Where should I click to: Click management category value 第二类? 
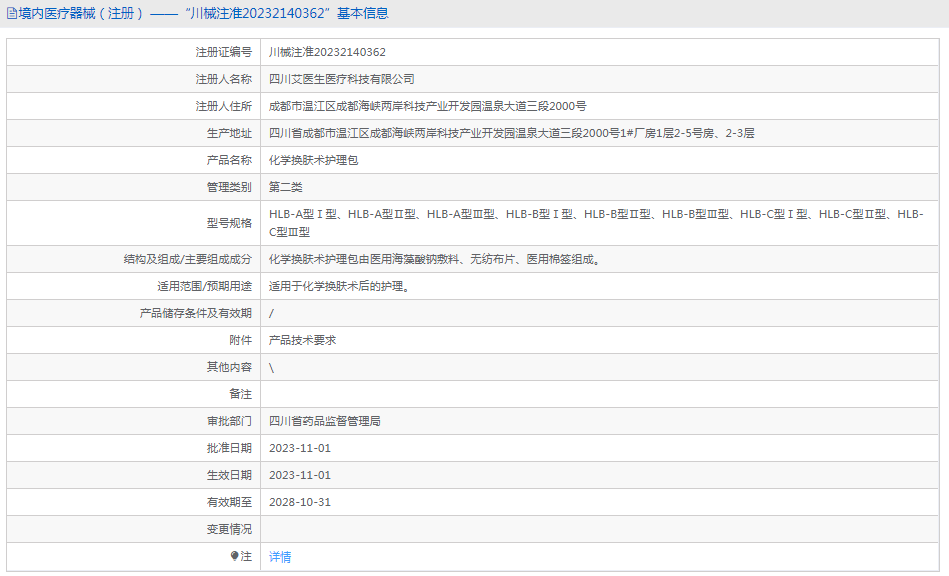click(x=286, y=188)
